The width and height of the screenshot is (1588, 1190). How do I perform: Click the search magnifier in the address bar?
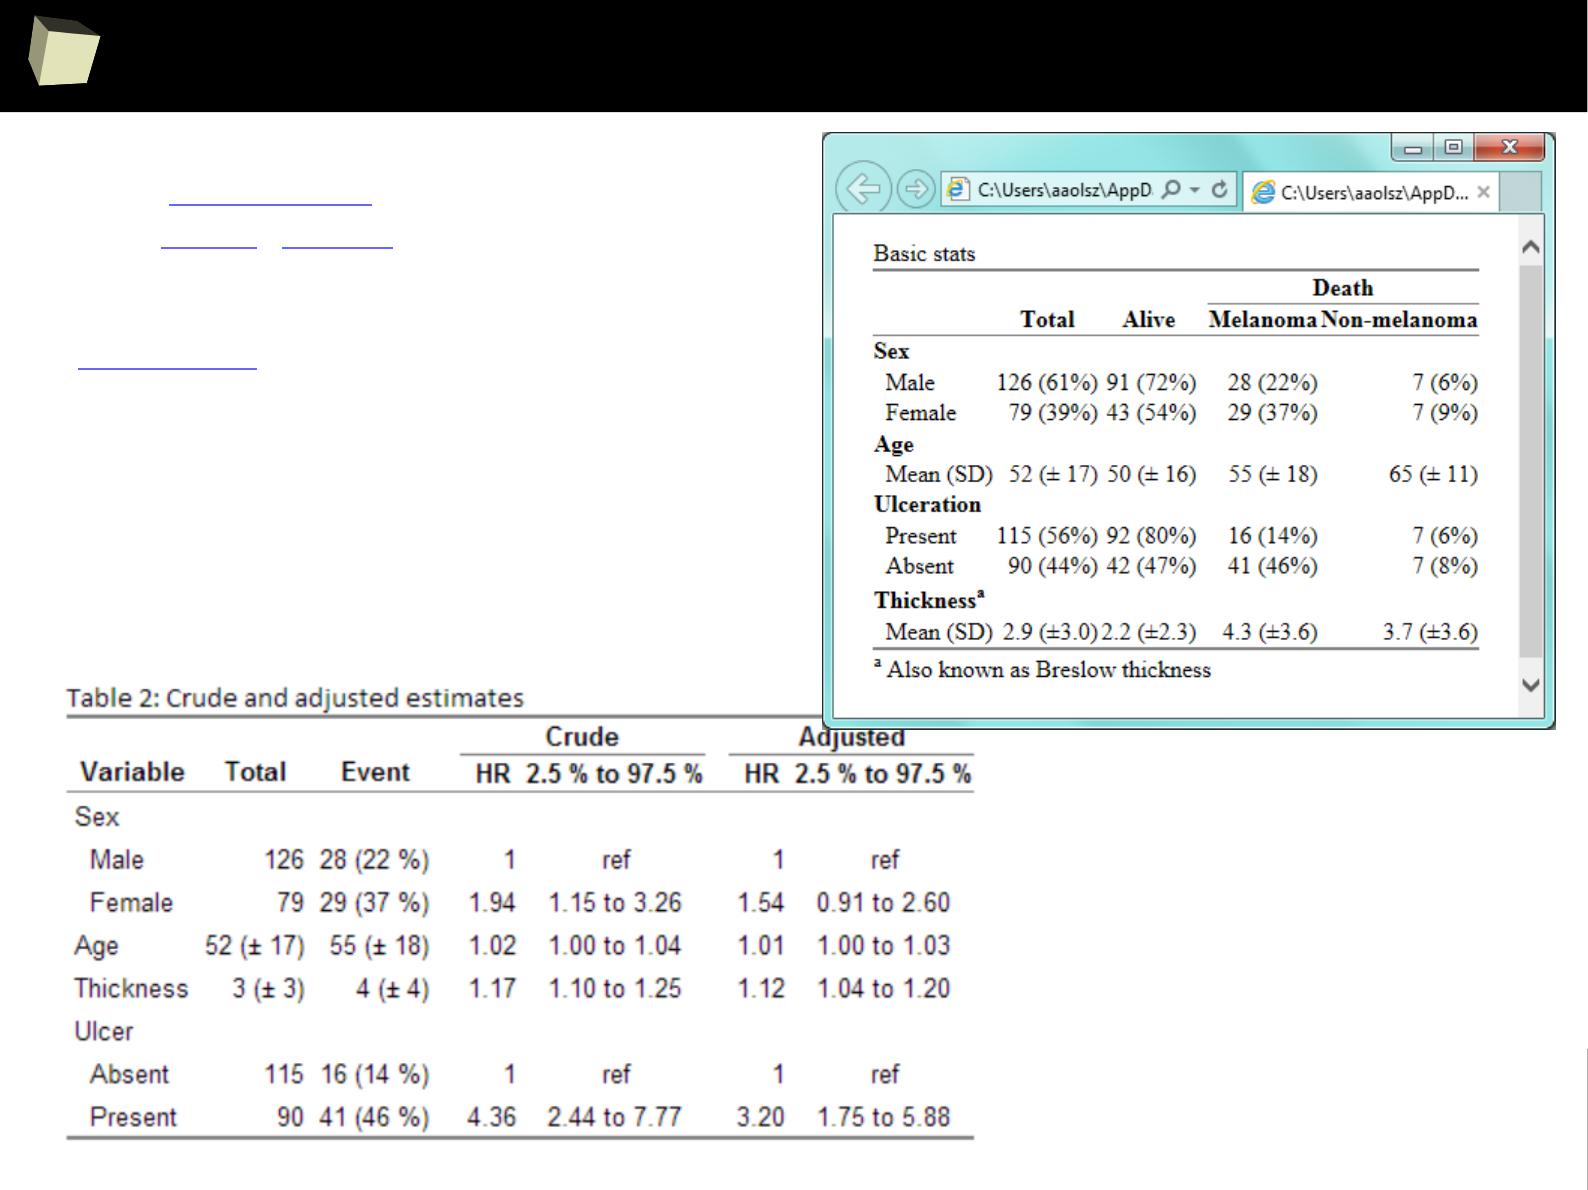[1173, 189]
